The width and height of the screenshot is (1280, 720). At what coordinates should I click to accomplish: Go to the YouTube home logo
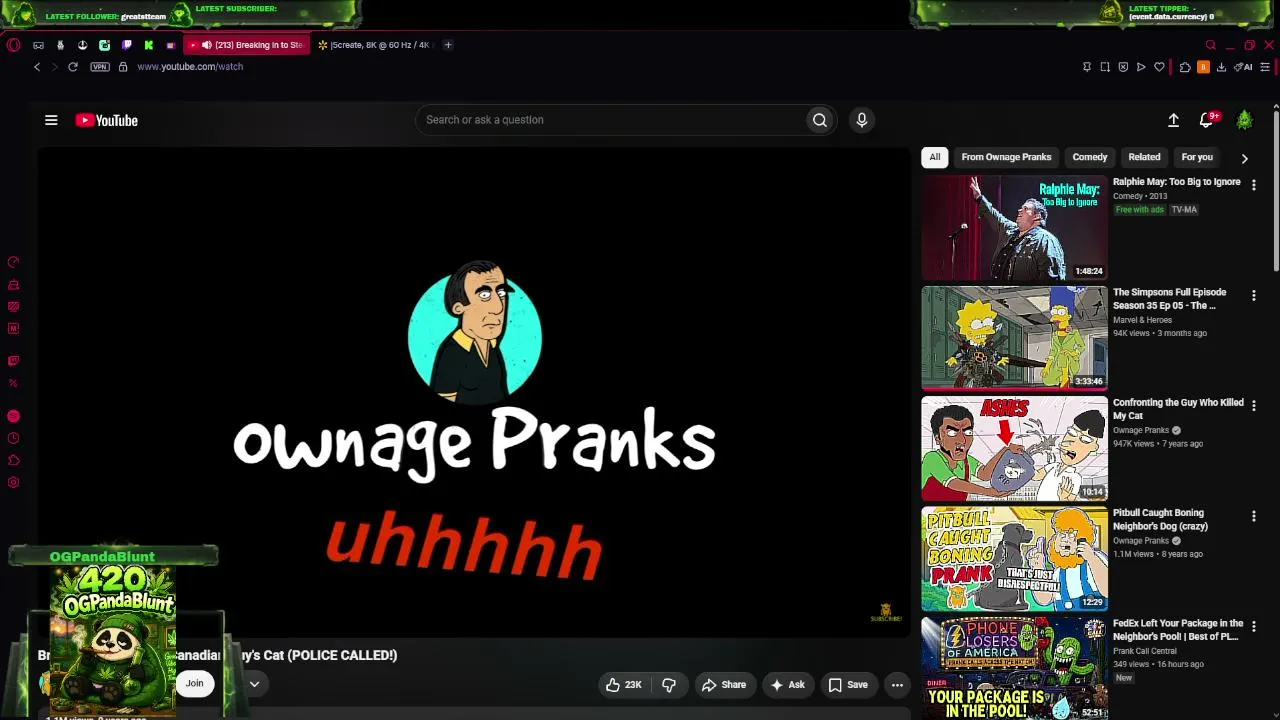(x=106, y=120)
